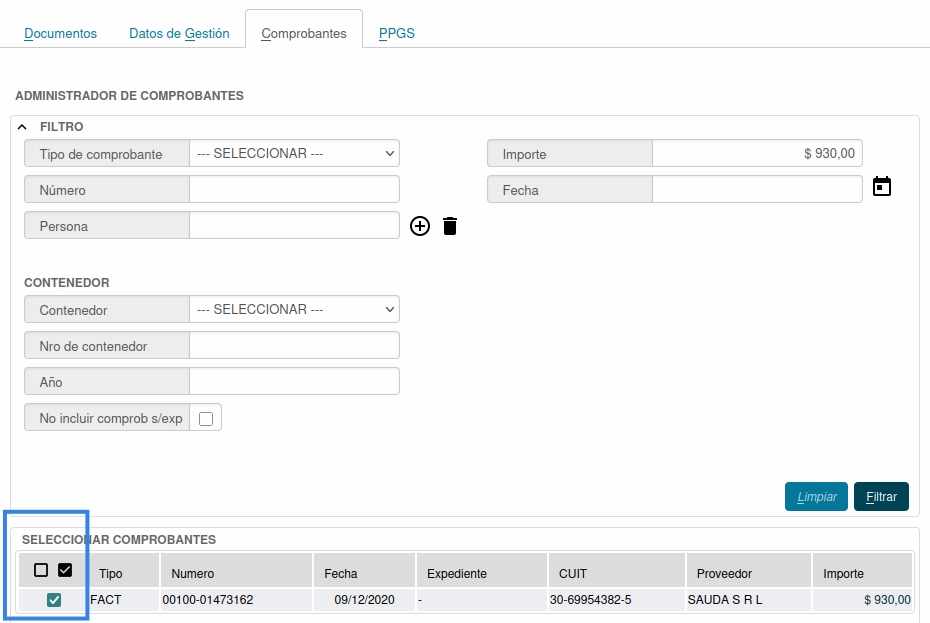Open the PPGS tab
This screenshot has height=623, width=930.
click(x=397, y=33)
